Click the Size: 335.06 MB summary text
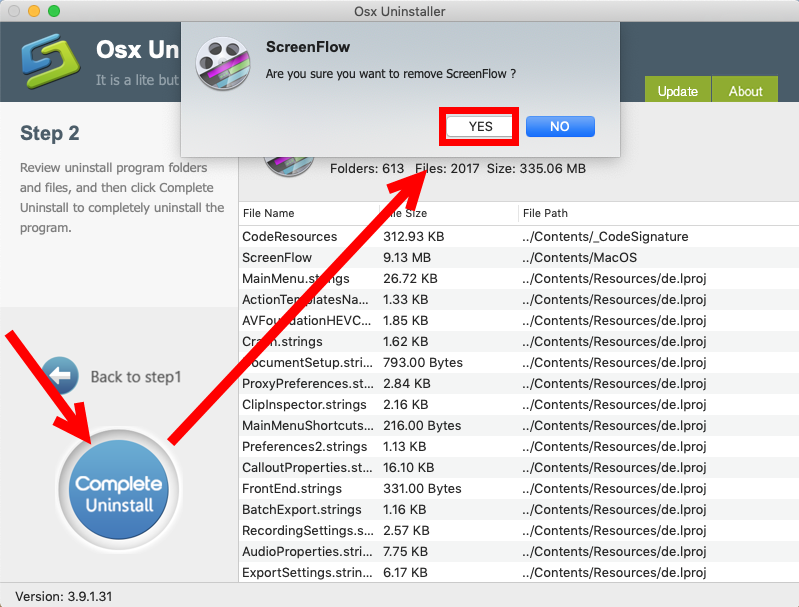Viewport: 799px width, 607px height. point(536,168)
